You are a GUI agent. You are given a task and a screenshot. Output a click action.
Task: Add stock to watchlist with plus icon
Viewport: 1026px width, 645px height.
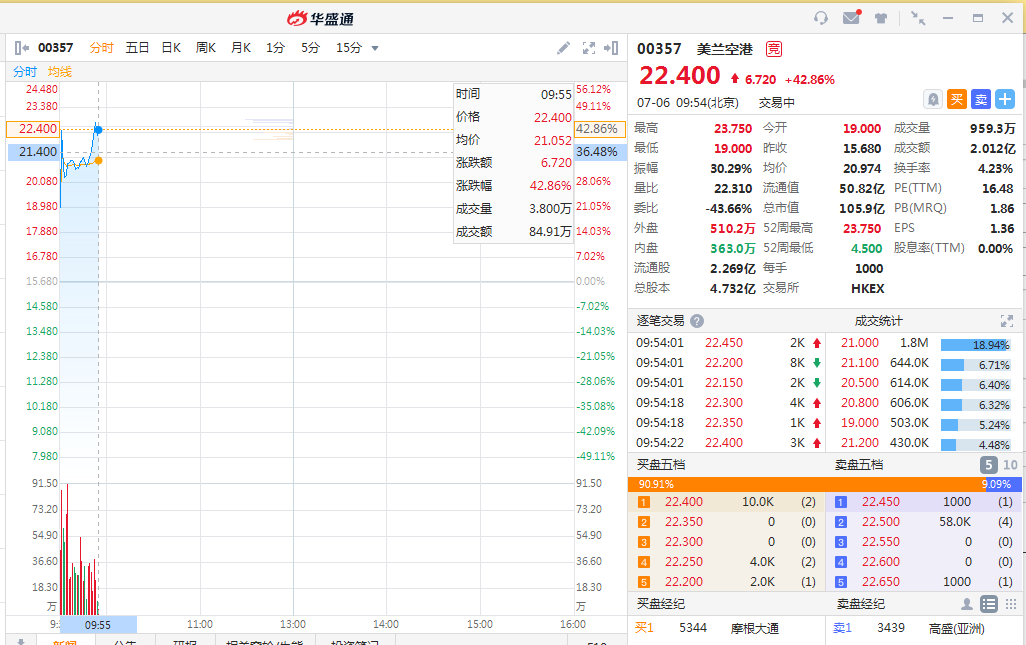(x=1005, y=99)
